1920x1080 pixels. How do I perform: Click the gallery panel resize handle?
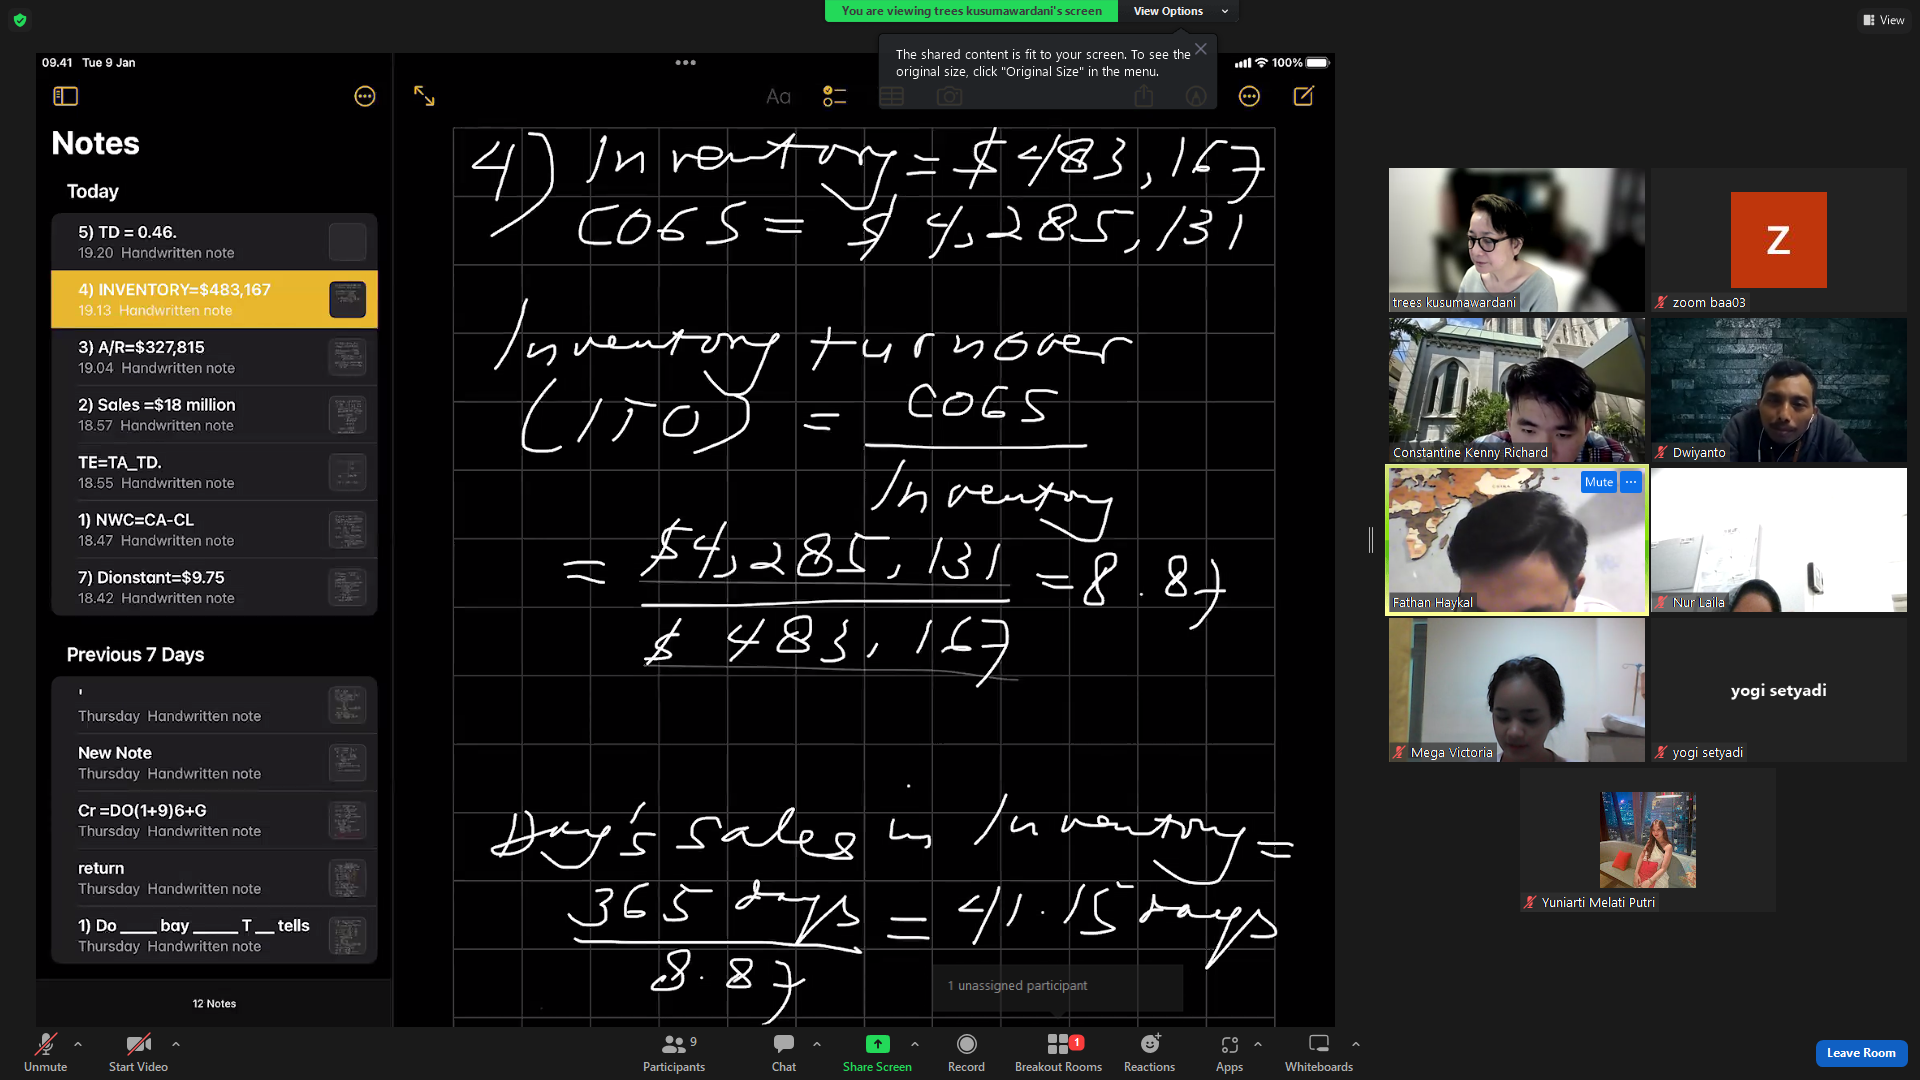point(1371,540)
